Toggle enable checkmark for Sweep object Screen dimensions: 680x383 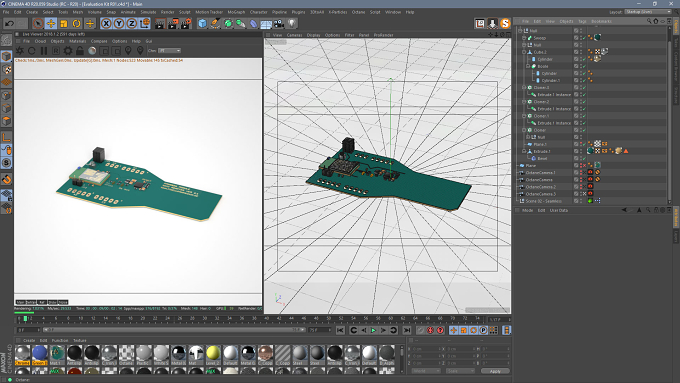coord(584,38)
